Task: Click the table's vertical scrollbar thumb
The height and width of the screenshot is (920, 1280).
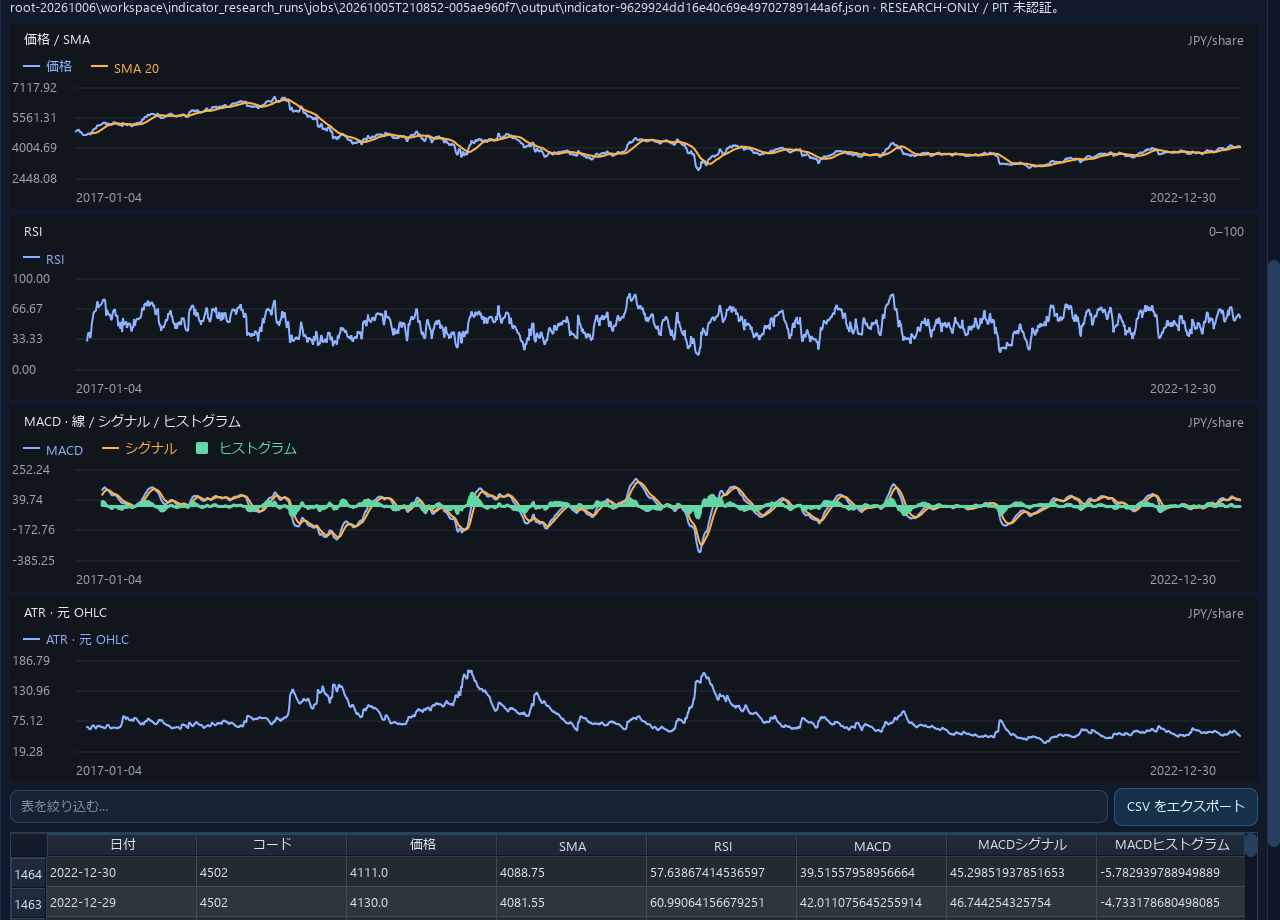Action: pyautogui.click(x=1251, y=846)
